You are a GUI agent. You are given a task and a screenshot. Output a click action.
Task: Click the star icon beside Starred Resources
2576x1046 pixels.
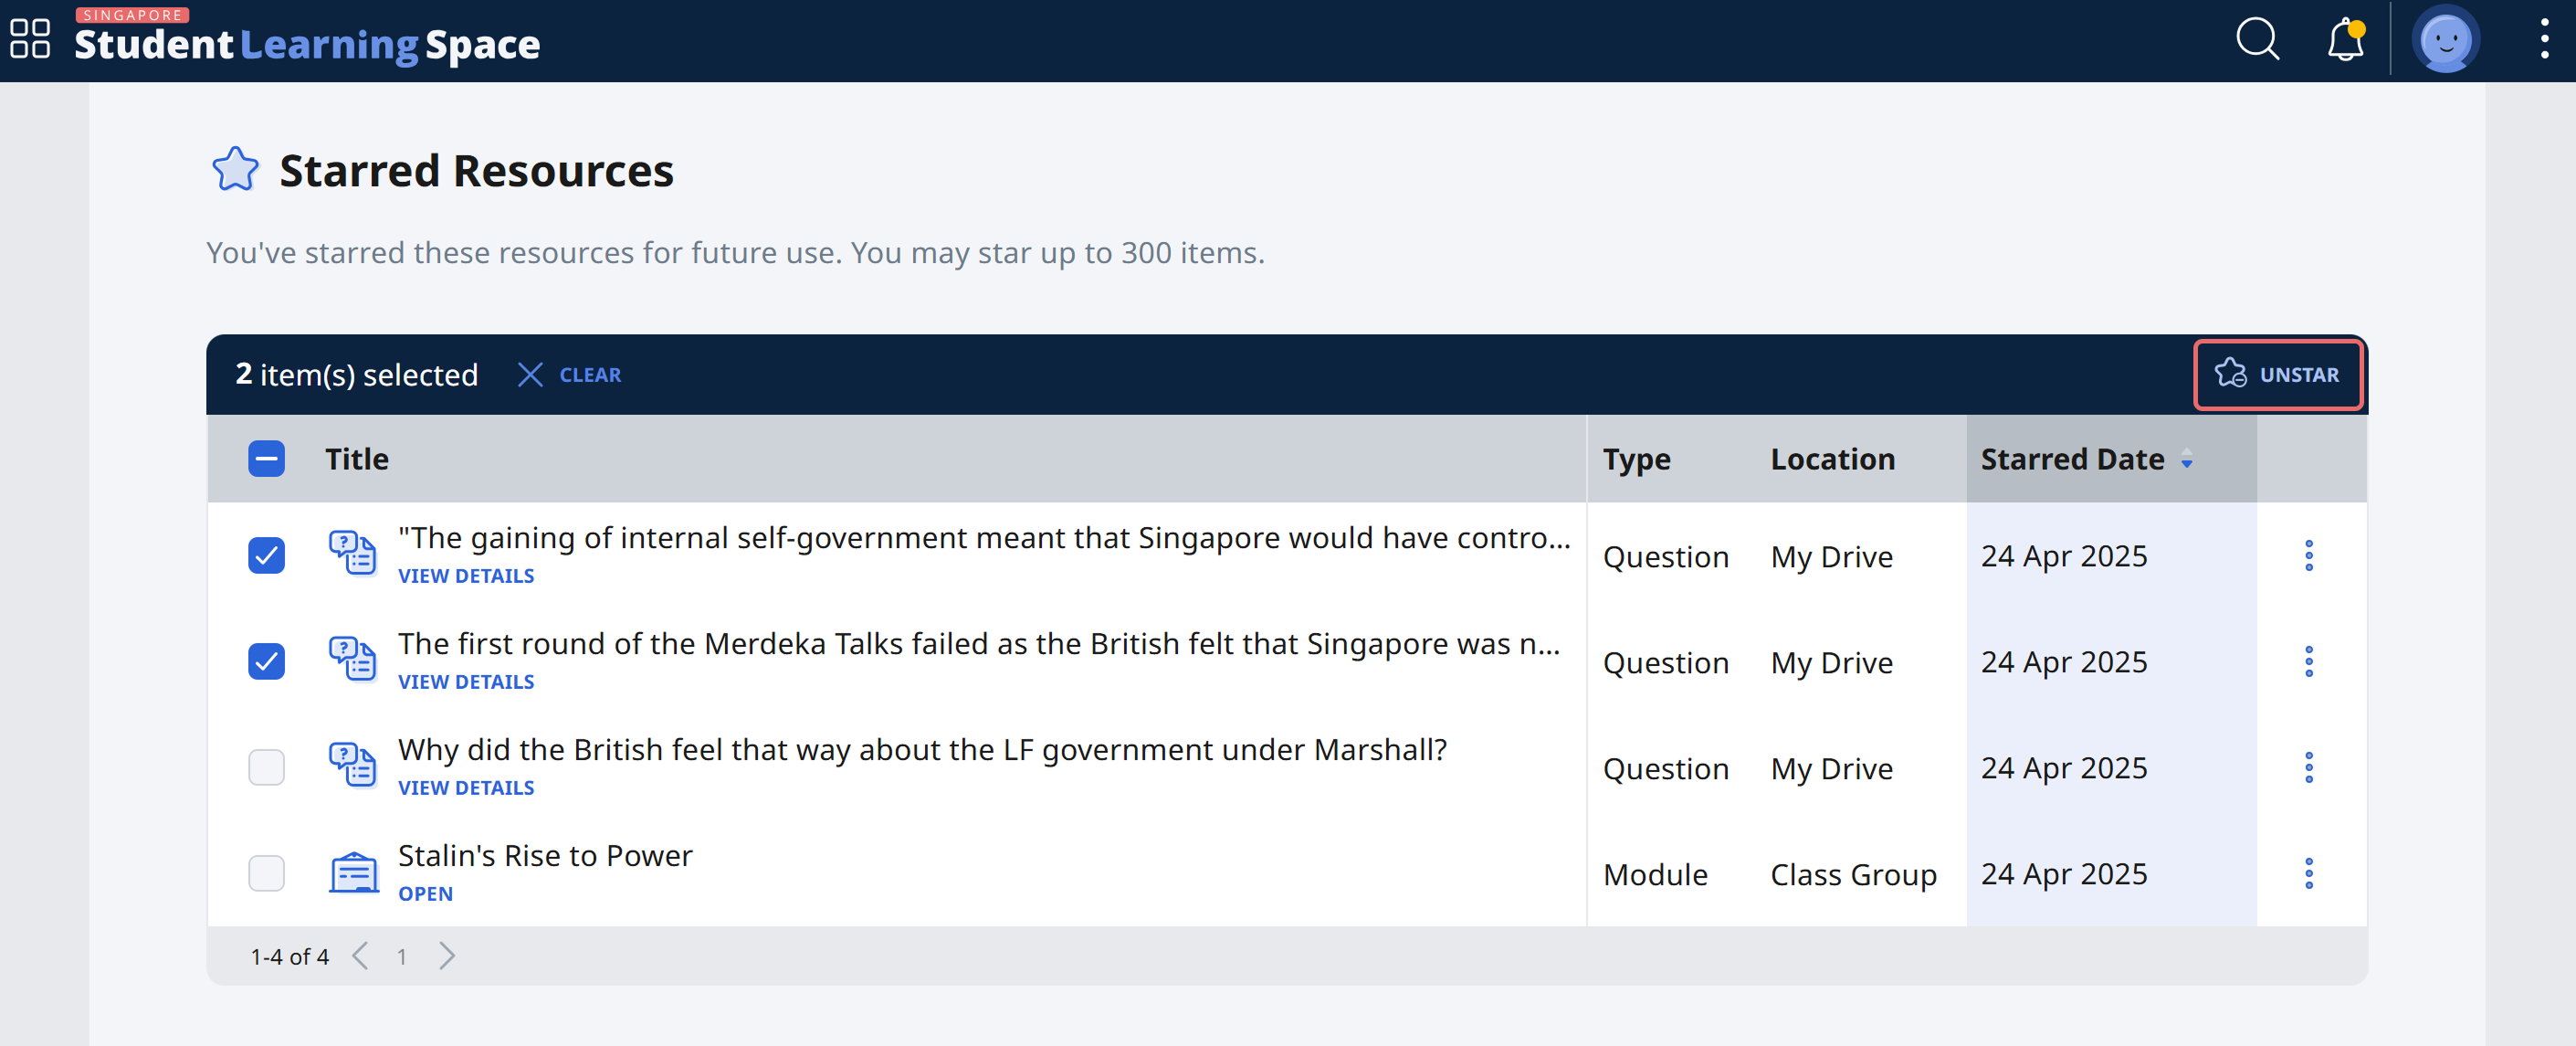point(235,170)
